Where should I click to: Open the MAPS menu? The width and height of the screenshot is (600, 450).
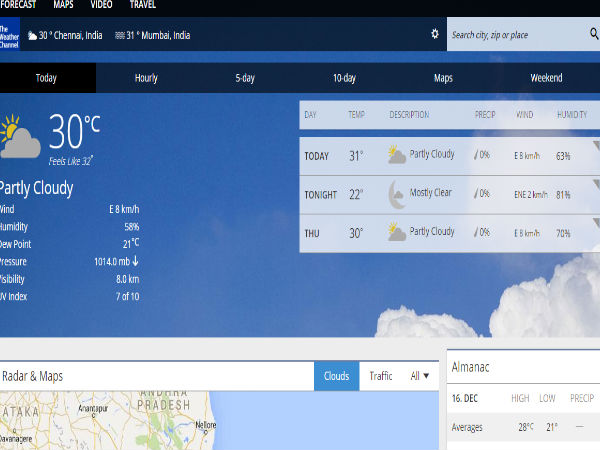click(63, 5)
